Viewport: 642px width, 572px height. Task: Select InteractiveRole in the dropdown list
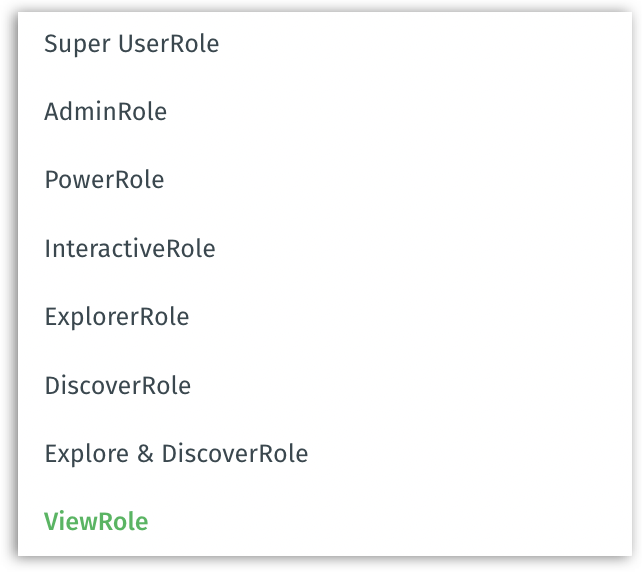tap(325, 248)
